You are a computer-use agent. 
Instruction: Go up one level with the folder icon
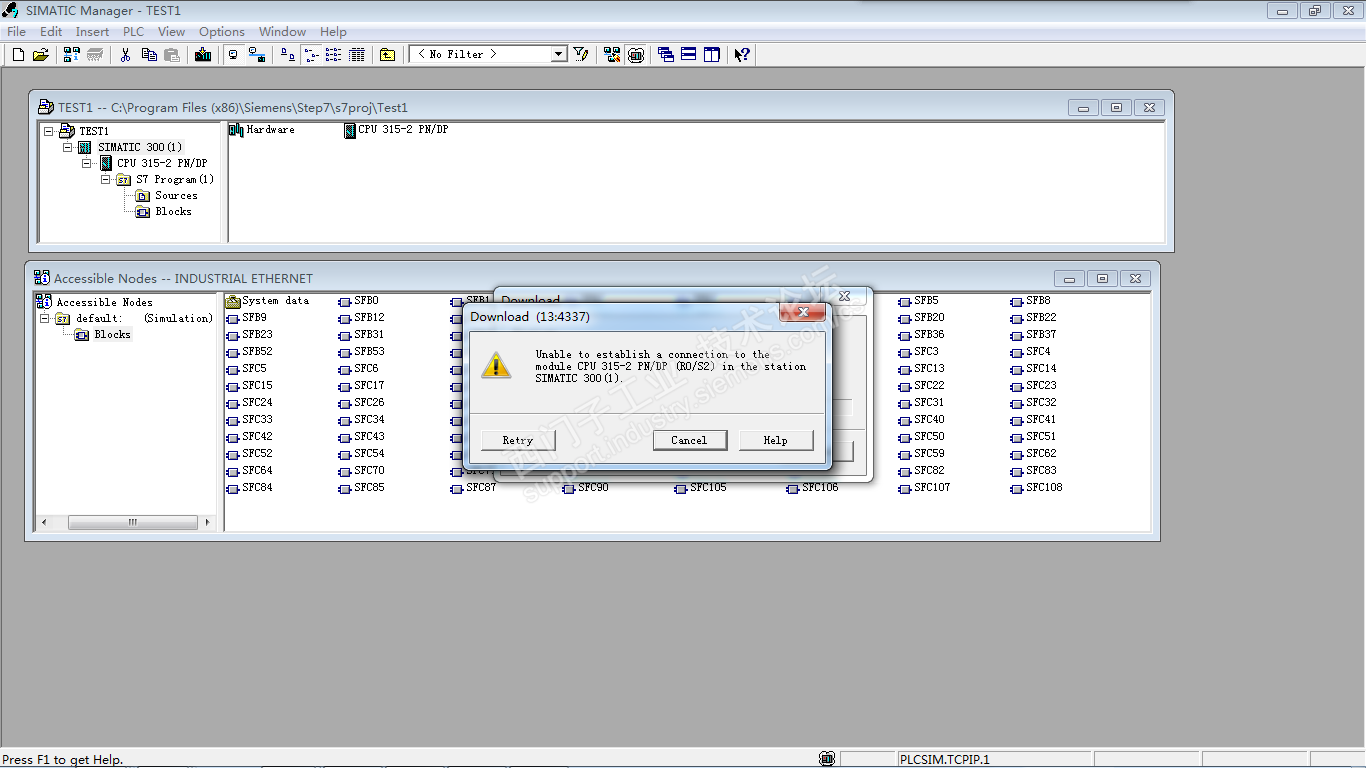tap(388, 55)
